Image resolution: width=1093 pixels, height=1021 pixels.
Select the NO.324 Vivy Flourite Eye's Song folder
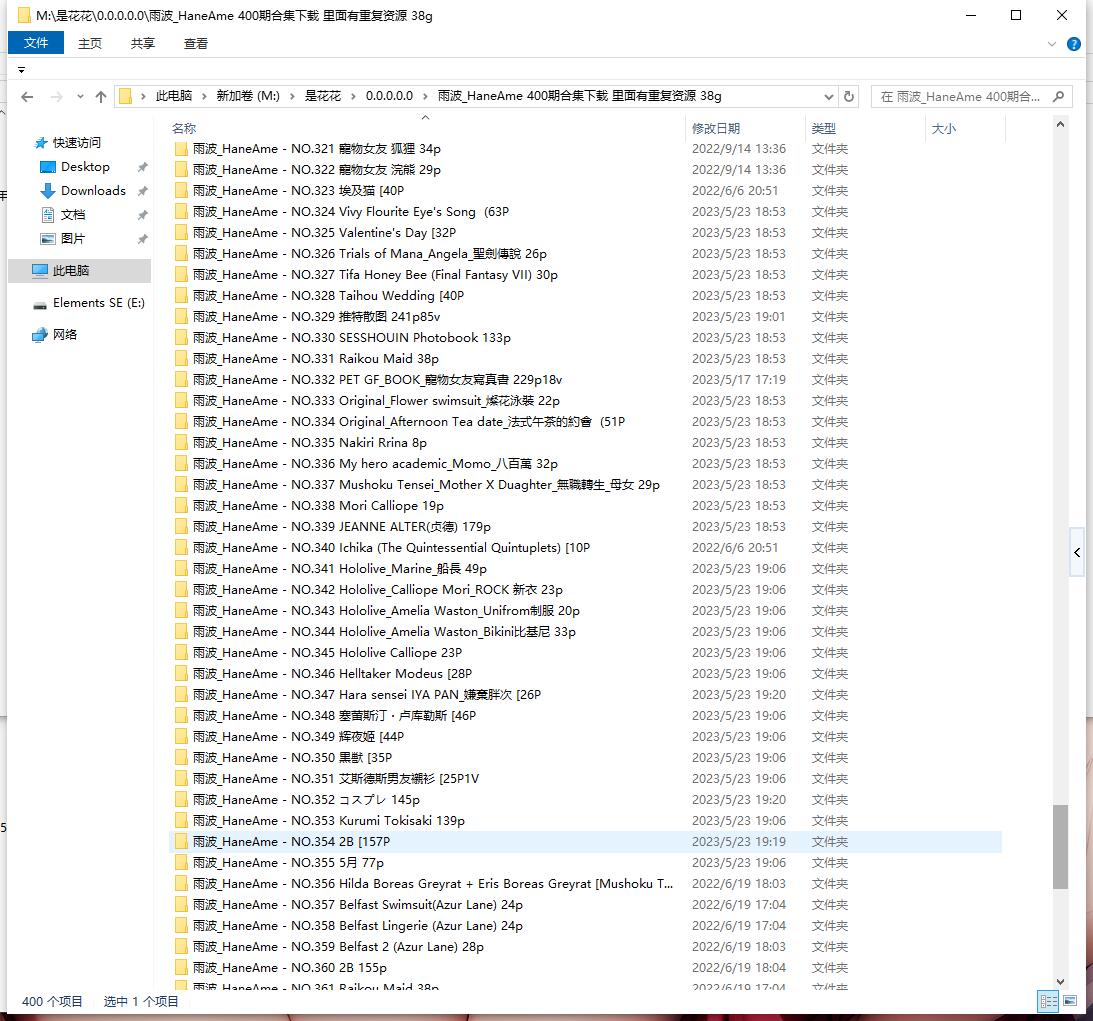point(351,212)
